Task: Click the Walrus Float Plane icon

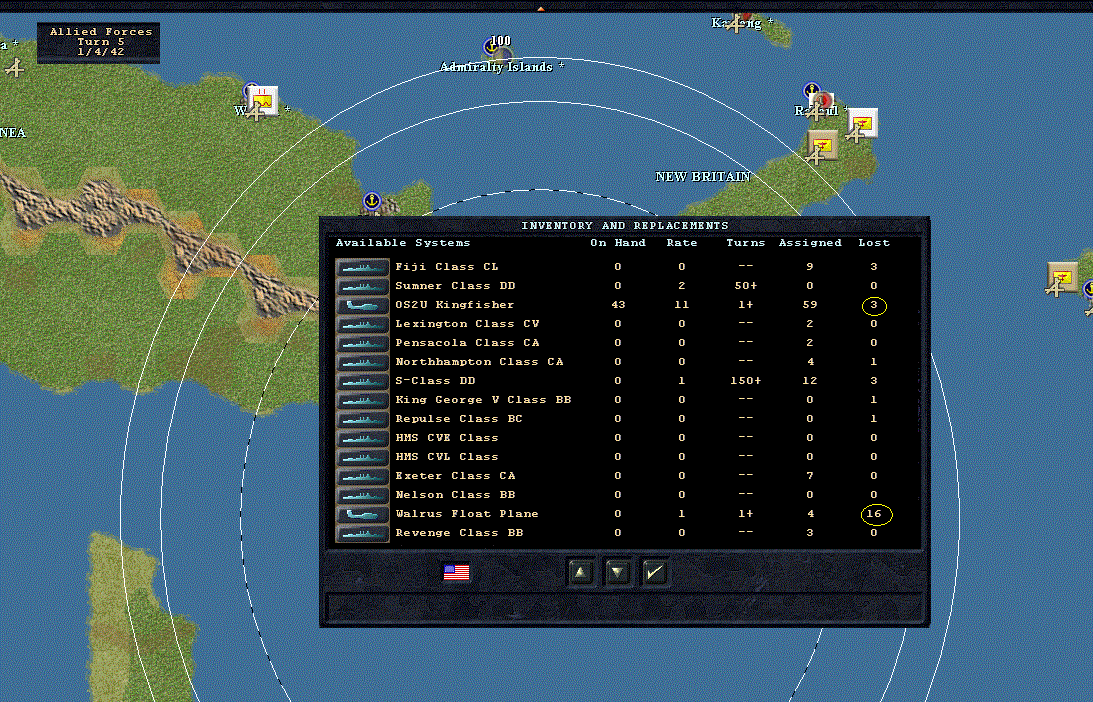Action: [x=362, y=514]
